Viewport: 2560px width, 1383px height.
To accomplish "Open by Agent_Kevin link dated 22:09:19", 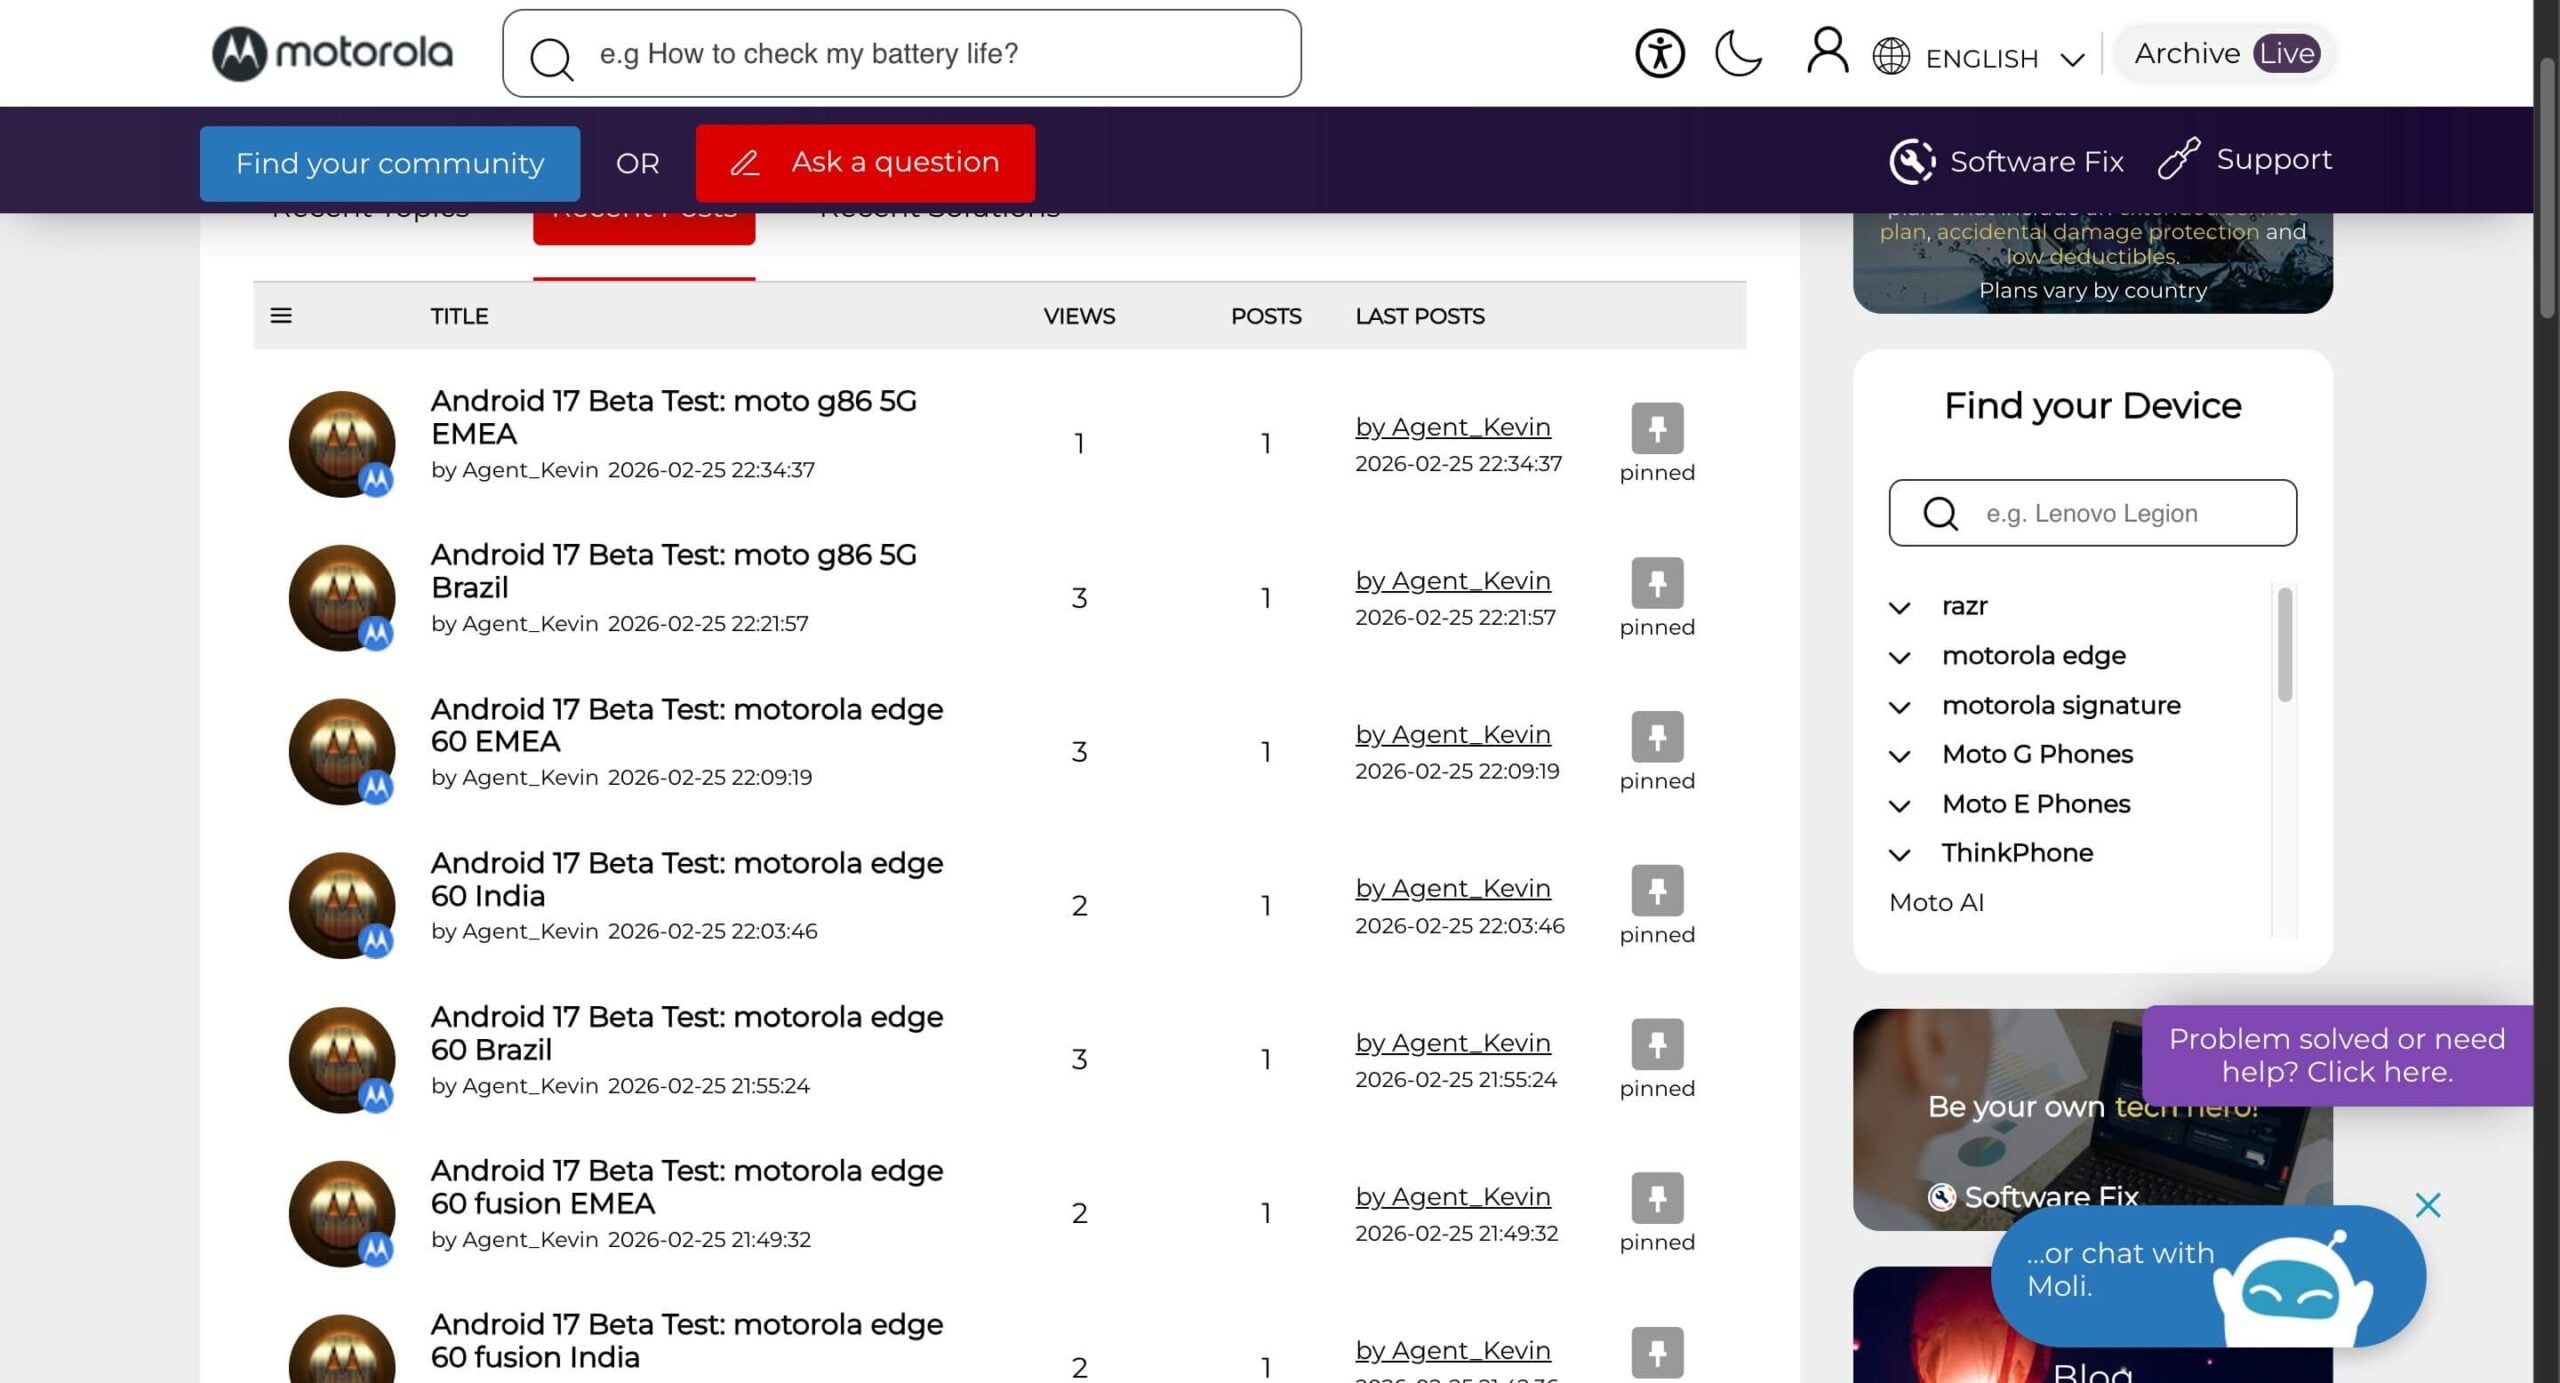I will [x=1453, y=735].
